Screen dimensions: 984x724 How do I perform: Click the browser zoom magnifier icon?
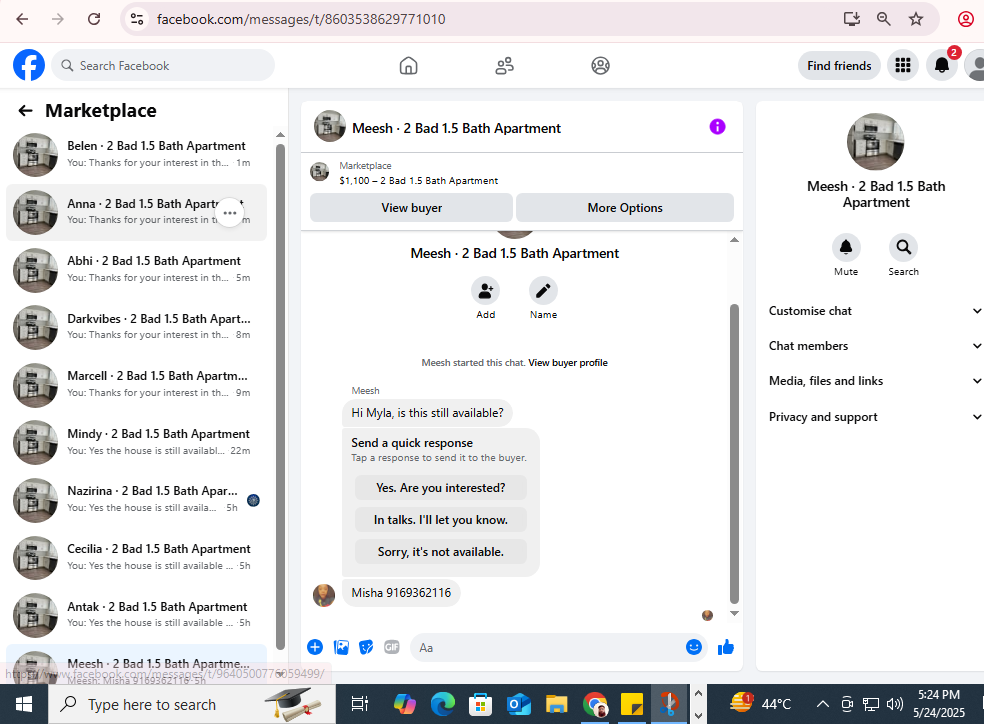pyautogui.click(x=884, y=19)
